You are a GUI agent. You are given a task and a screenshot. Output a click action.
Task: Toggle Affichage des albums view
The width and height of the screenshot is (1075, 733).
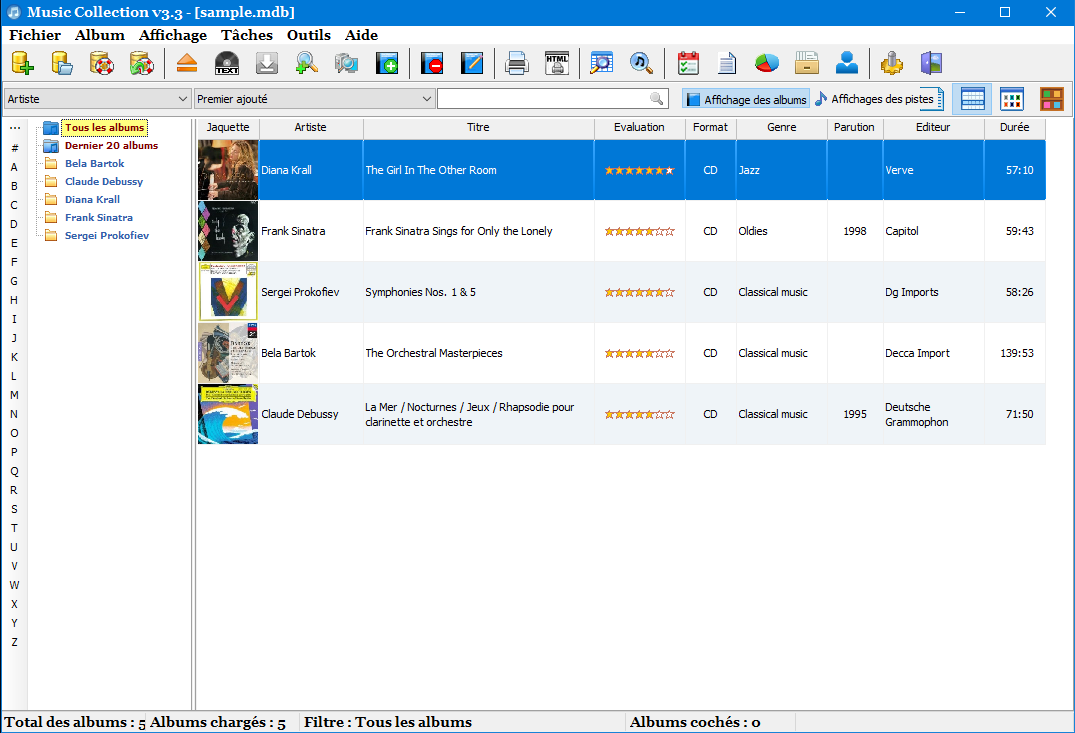(746, 99)
